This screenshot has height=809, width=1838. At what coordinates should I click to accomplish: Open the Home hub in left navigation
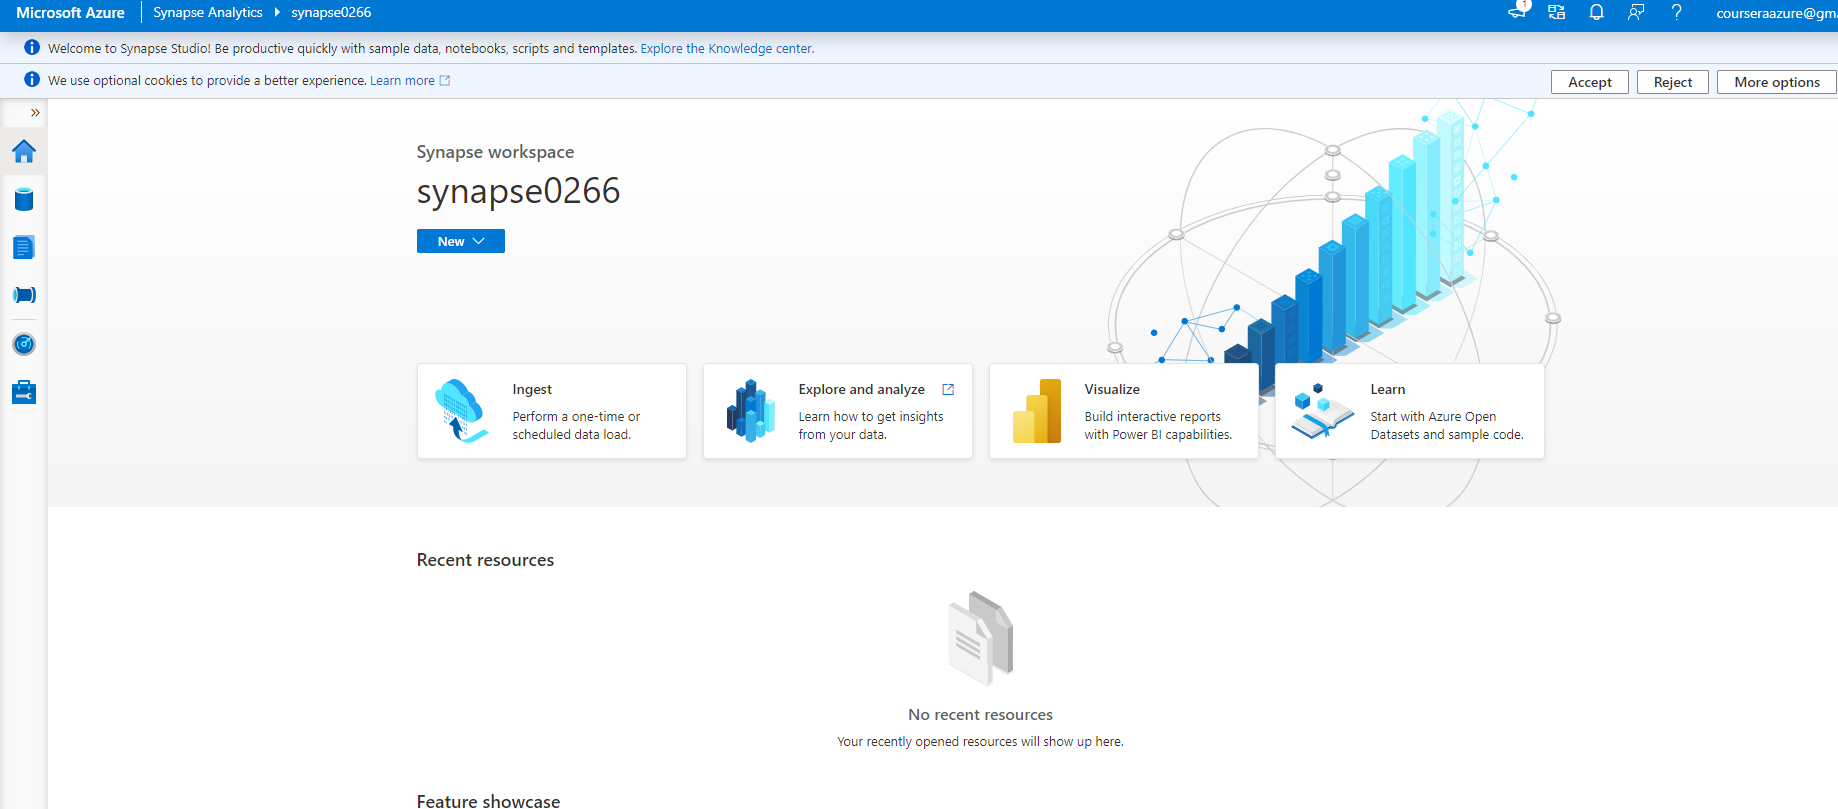click(24, 151)
